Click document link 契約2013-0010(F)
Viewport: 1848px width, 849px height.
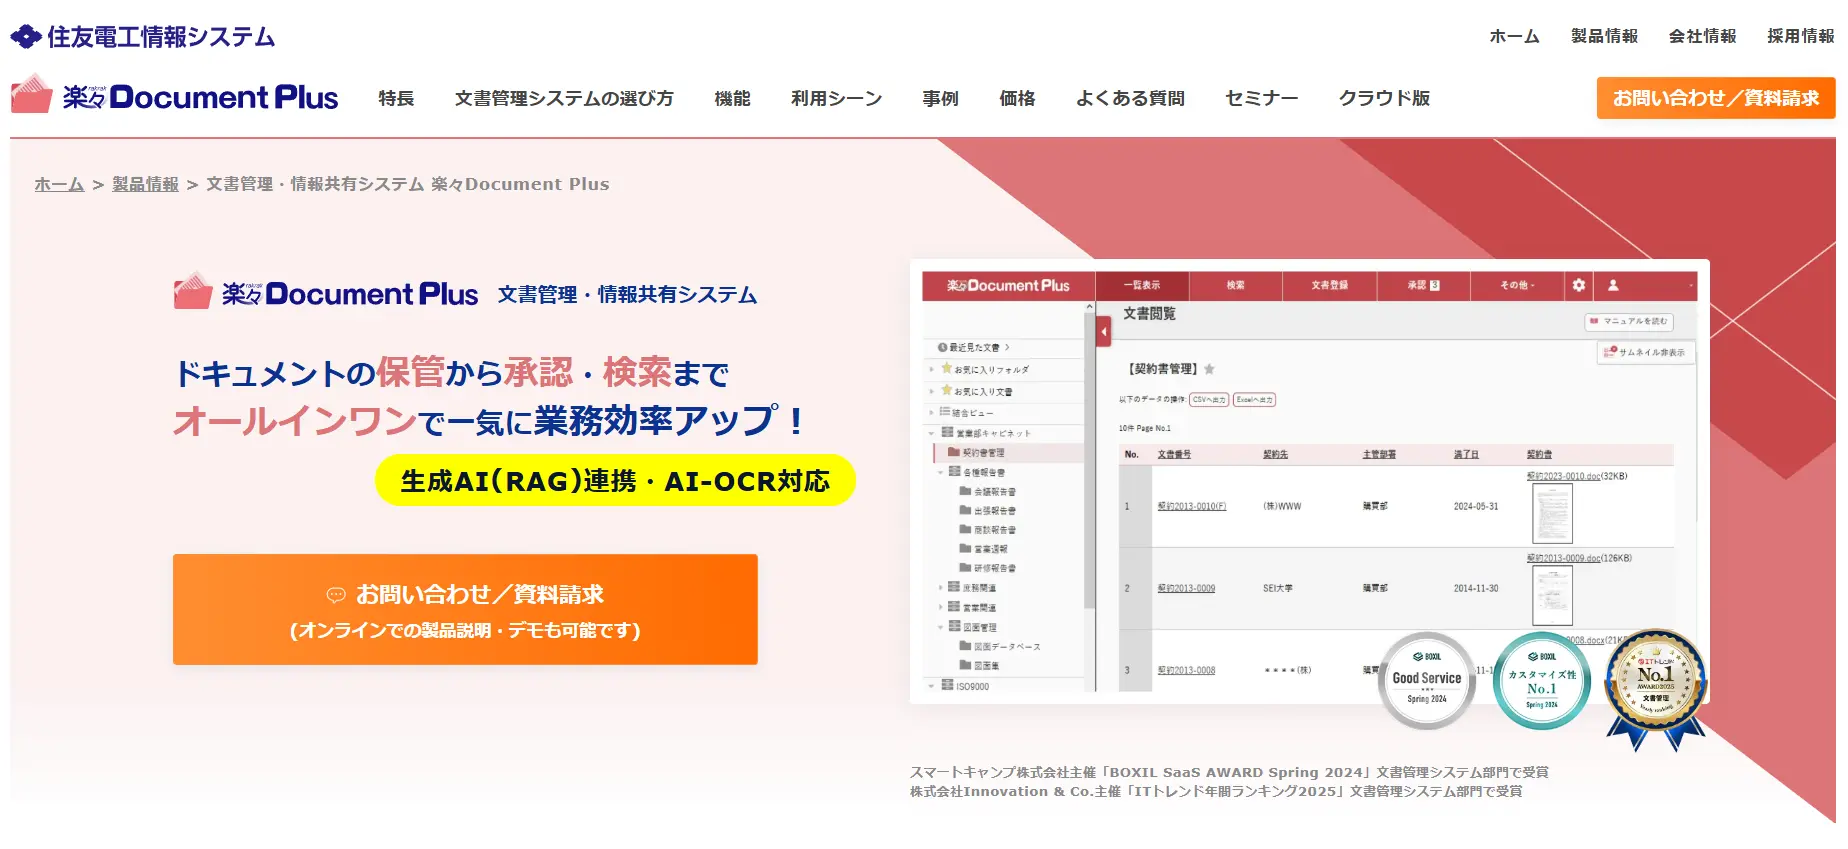tap(1191, 506)
